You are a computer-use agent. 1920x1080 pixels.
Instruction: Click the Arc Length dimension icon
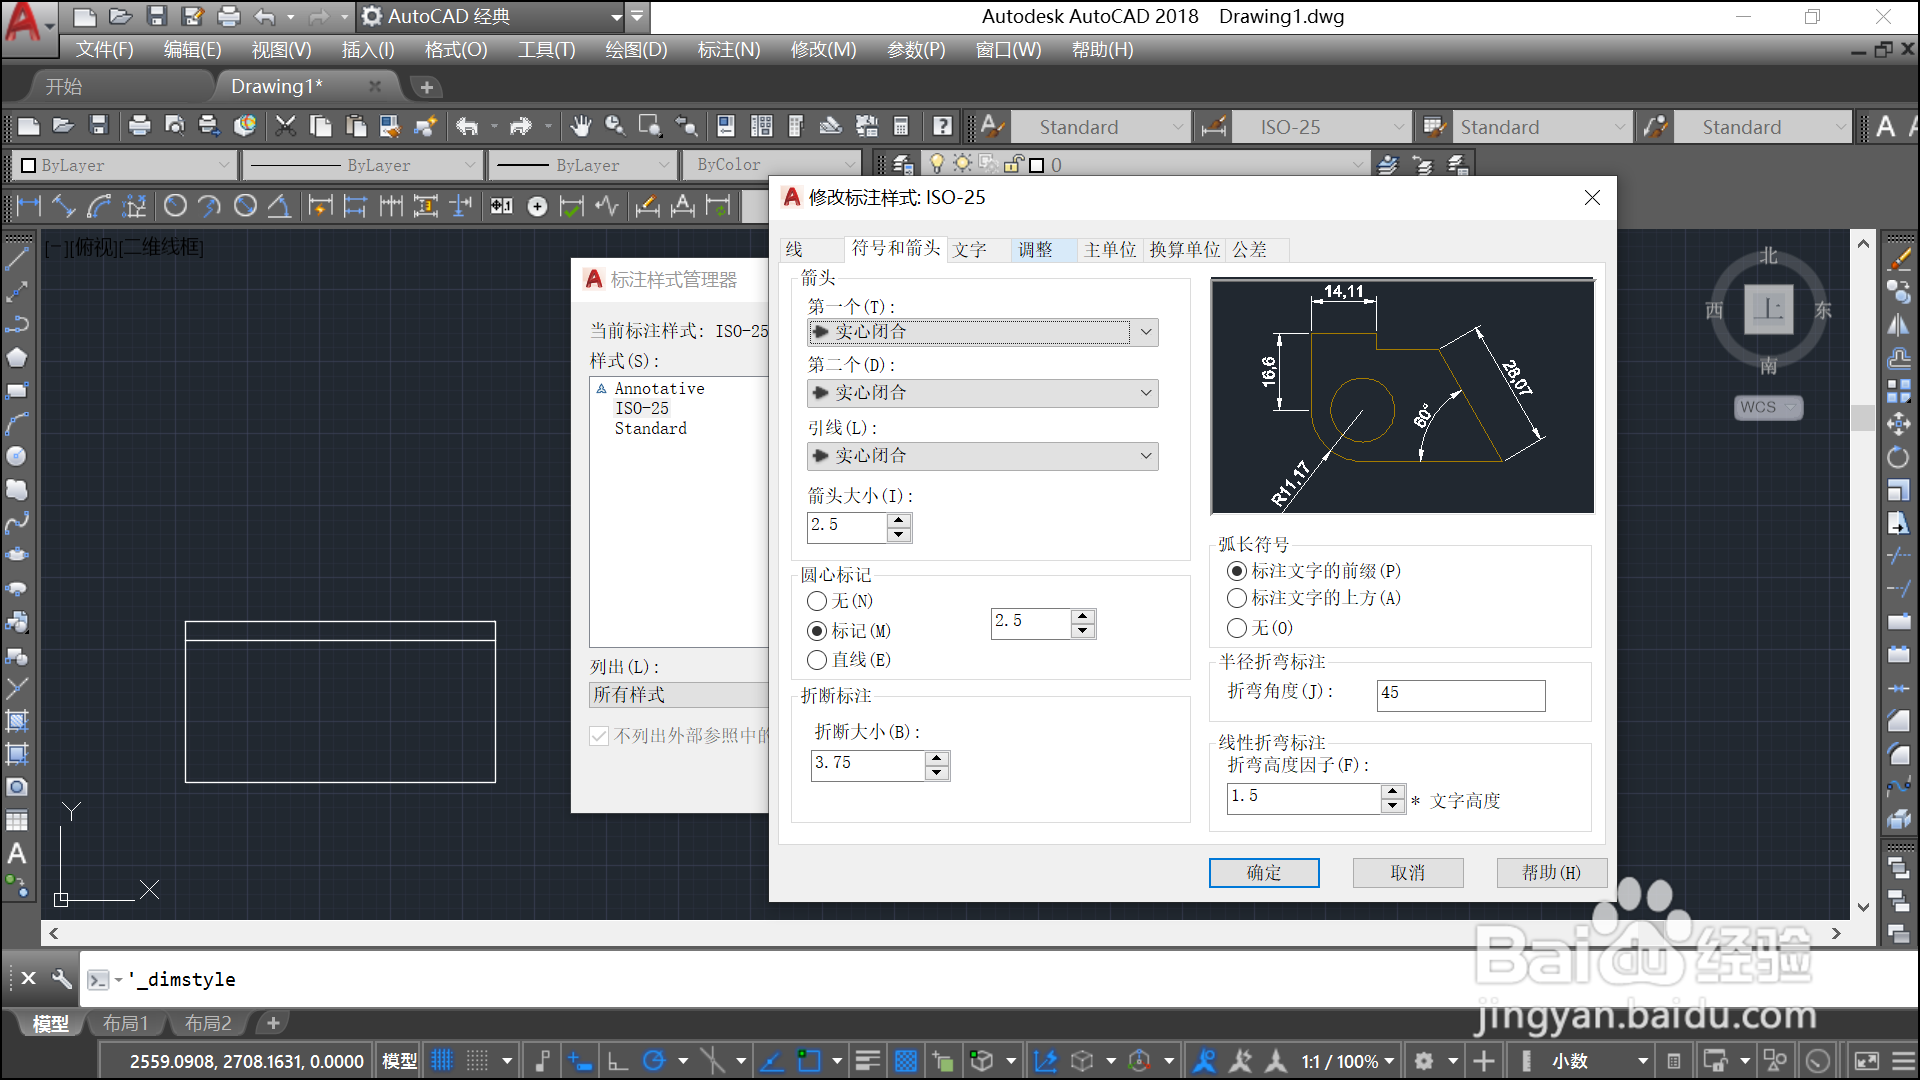pyautogui.click(x=99, y=206)
